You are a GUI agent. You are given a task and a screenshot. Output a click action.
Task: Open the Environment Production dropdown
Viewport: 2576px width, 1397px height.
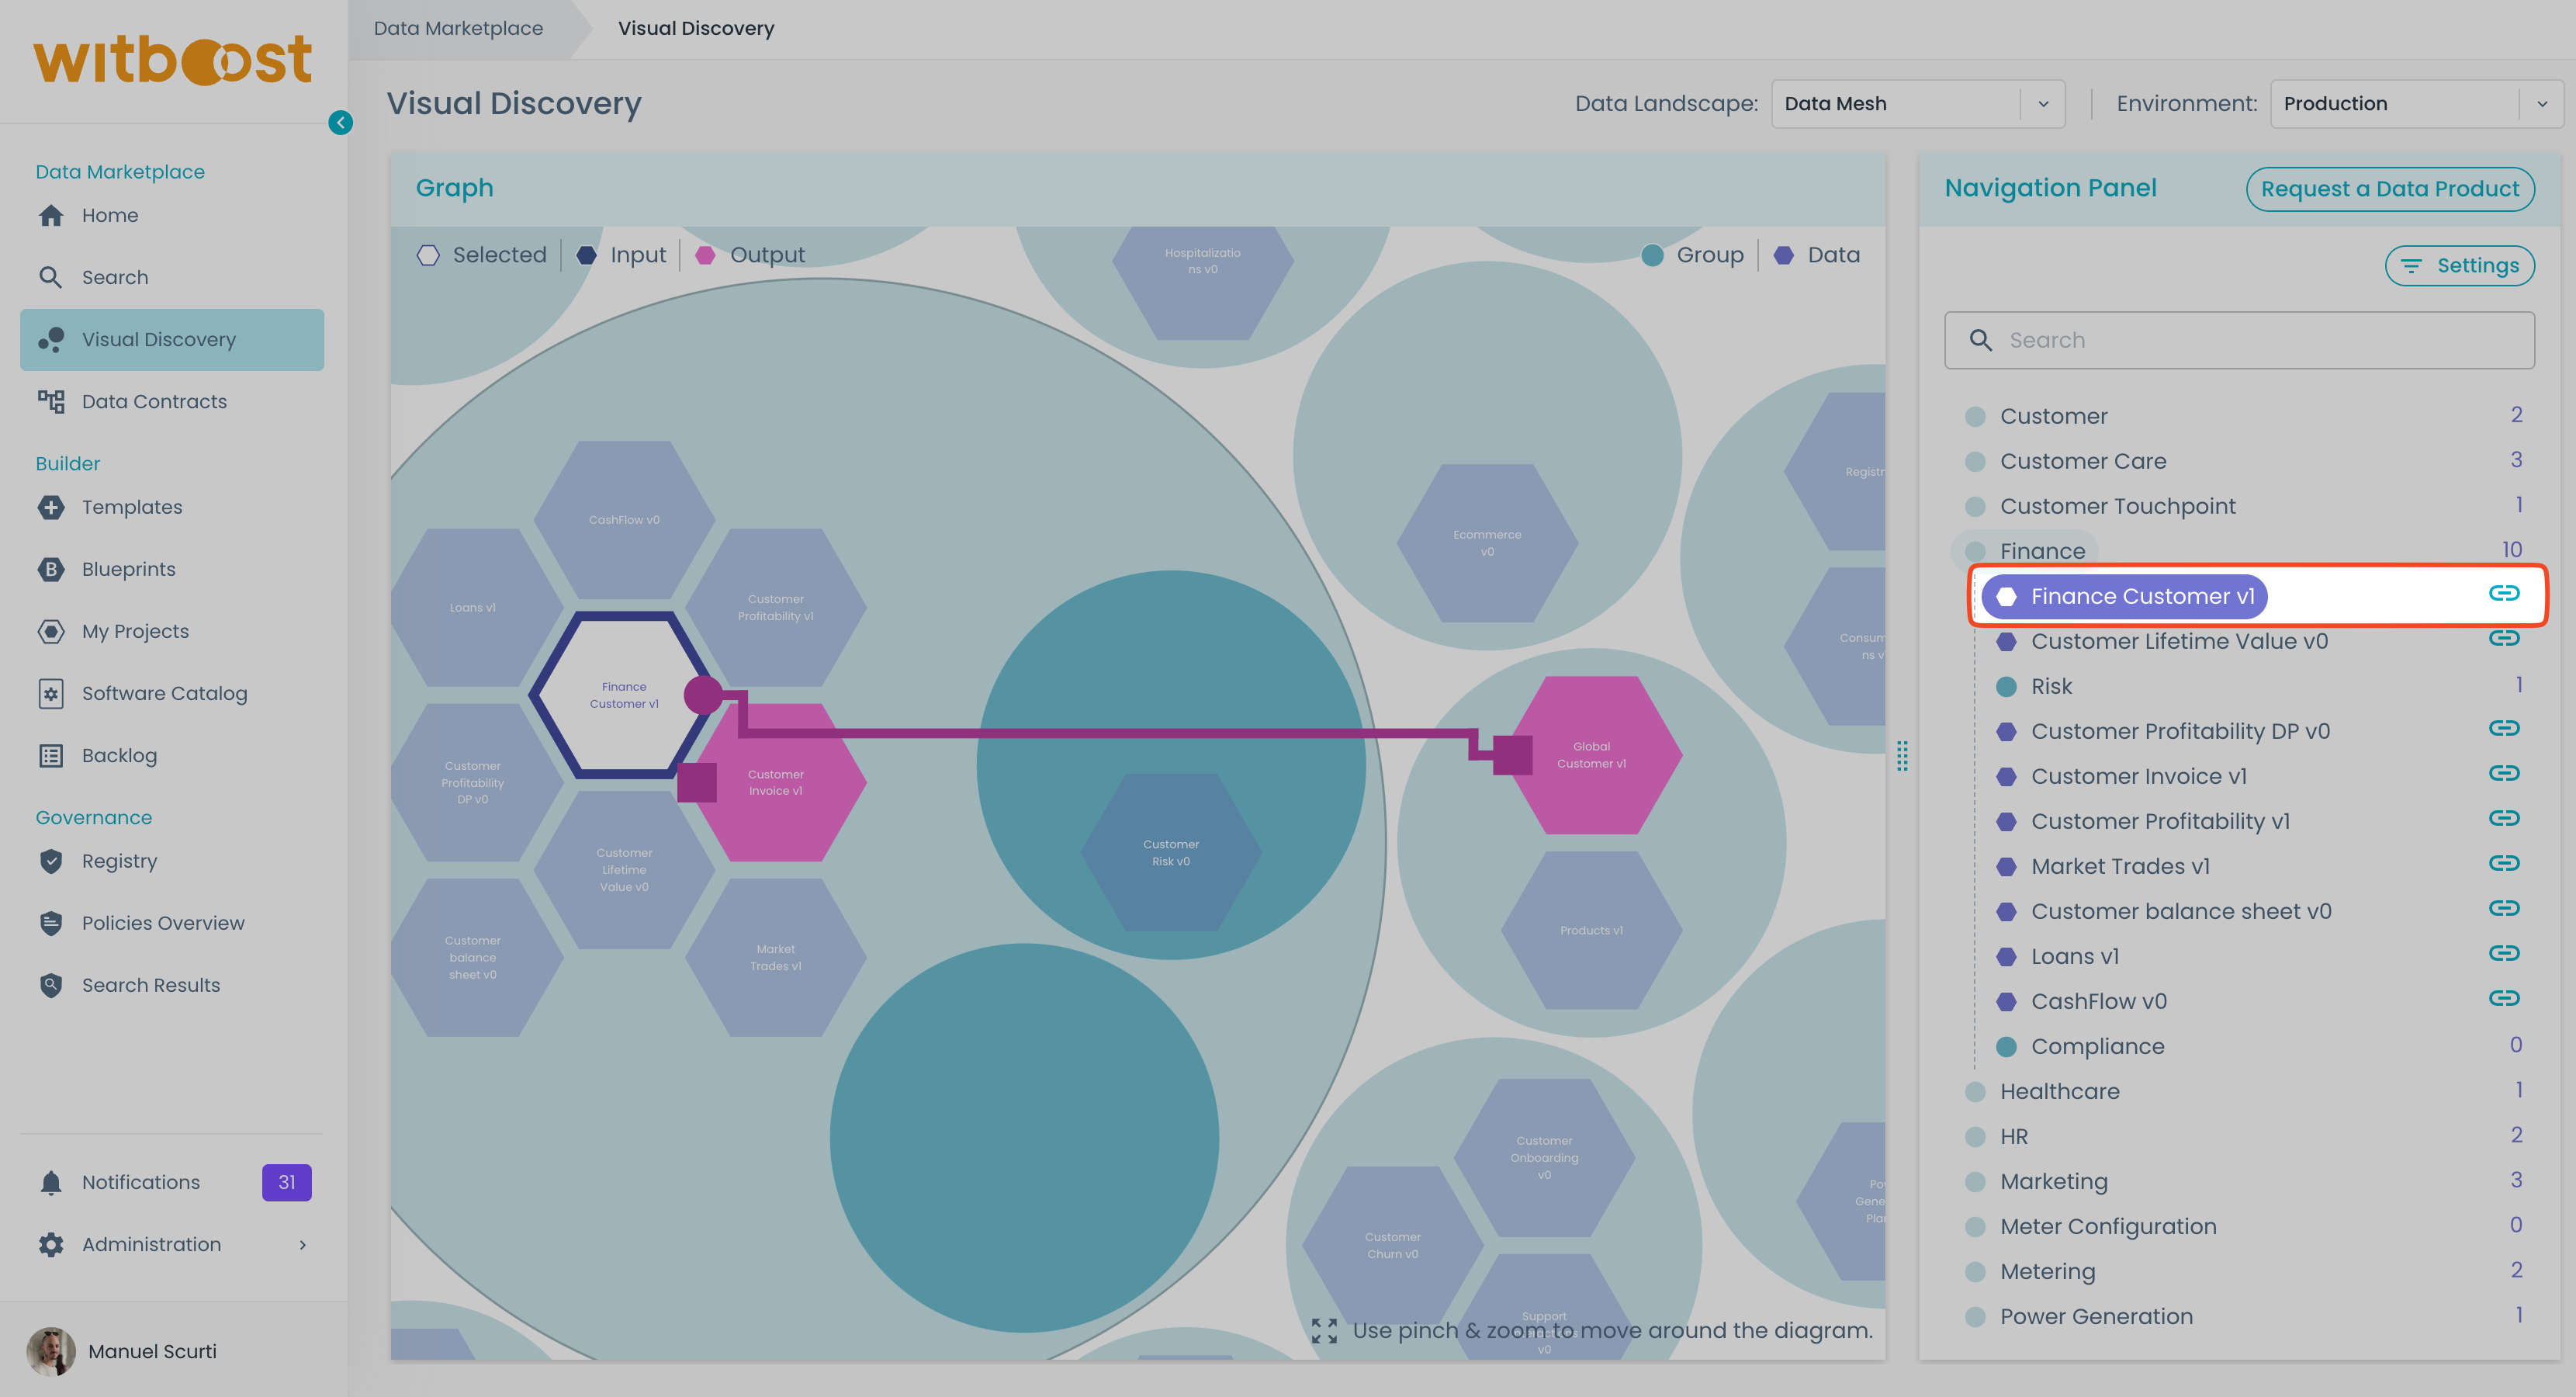coord(2415,103)
